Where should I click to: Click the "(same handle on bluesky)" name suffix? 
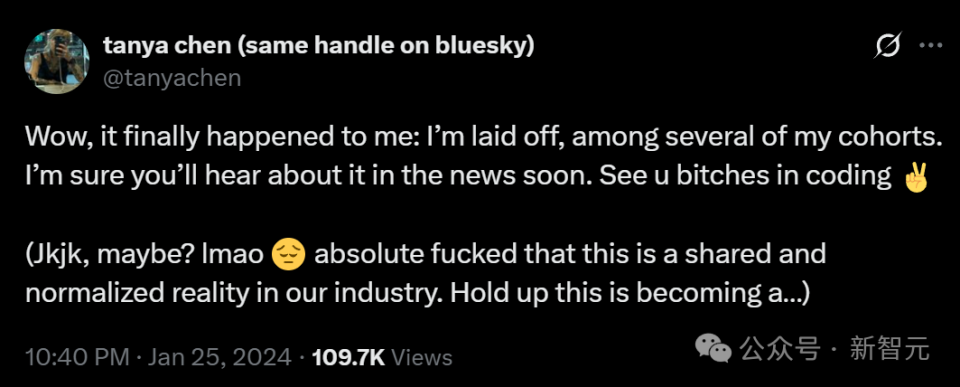click(386, 45)
